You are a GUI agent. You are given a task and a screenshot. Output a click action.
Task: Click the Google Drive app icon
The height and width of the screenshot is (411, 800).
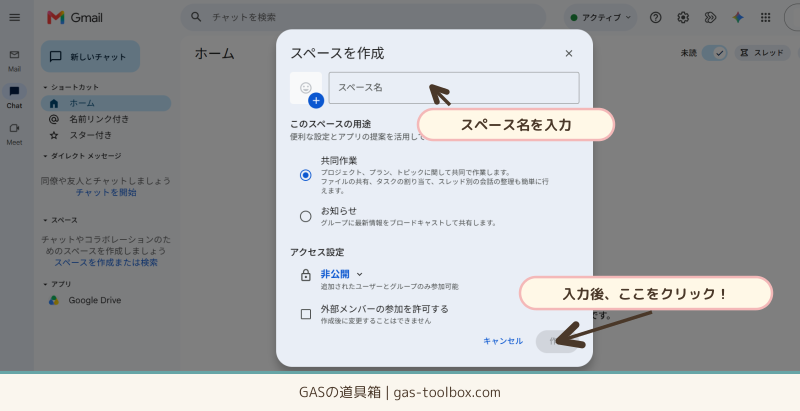tap(54, 300)
